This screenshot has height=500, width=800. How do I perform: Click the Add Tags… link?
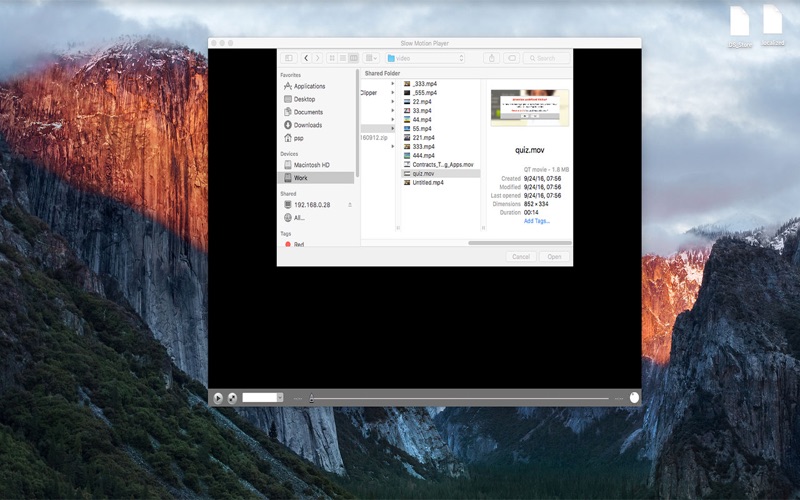tap(537, 221)
